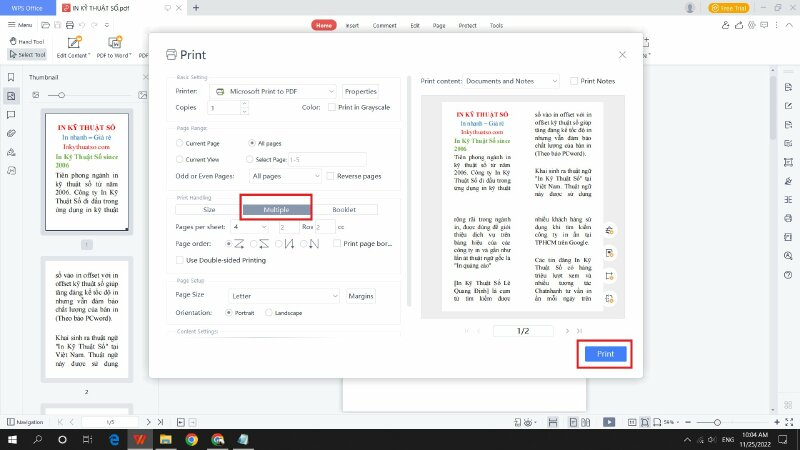Open the Page Size Letter dropdown

click(x=284, y=296)
